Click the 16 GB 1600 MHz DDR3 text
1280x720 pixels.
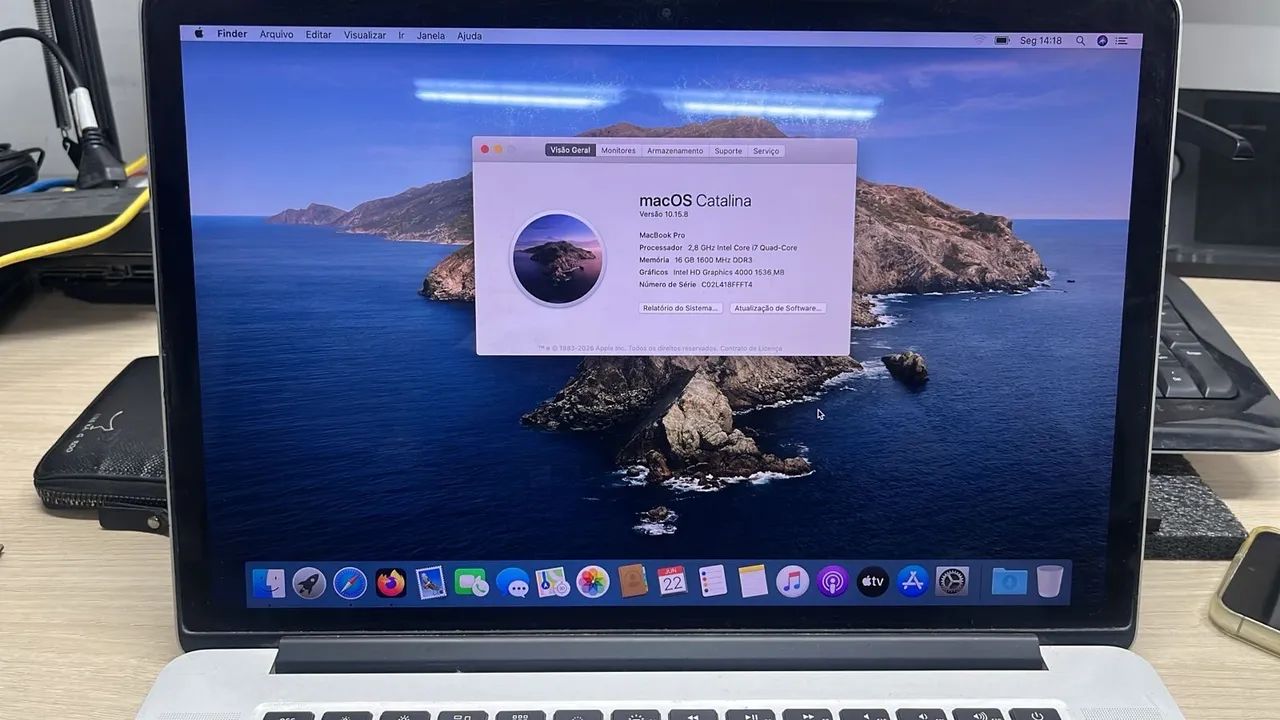click(x=713, y=259)
